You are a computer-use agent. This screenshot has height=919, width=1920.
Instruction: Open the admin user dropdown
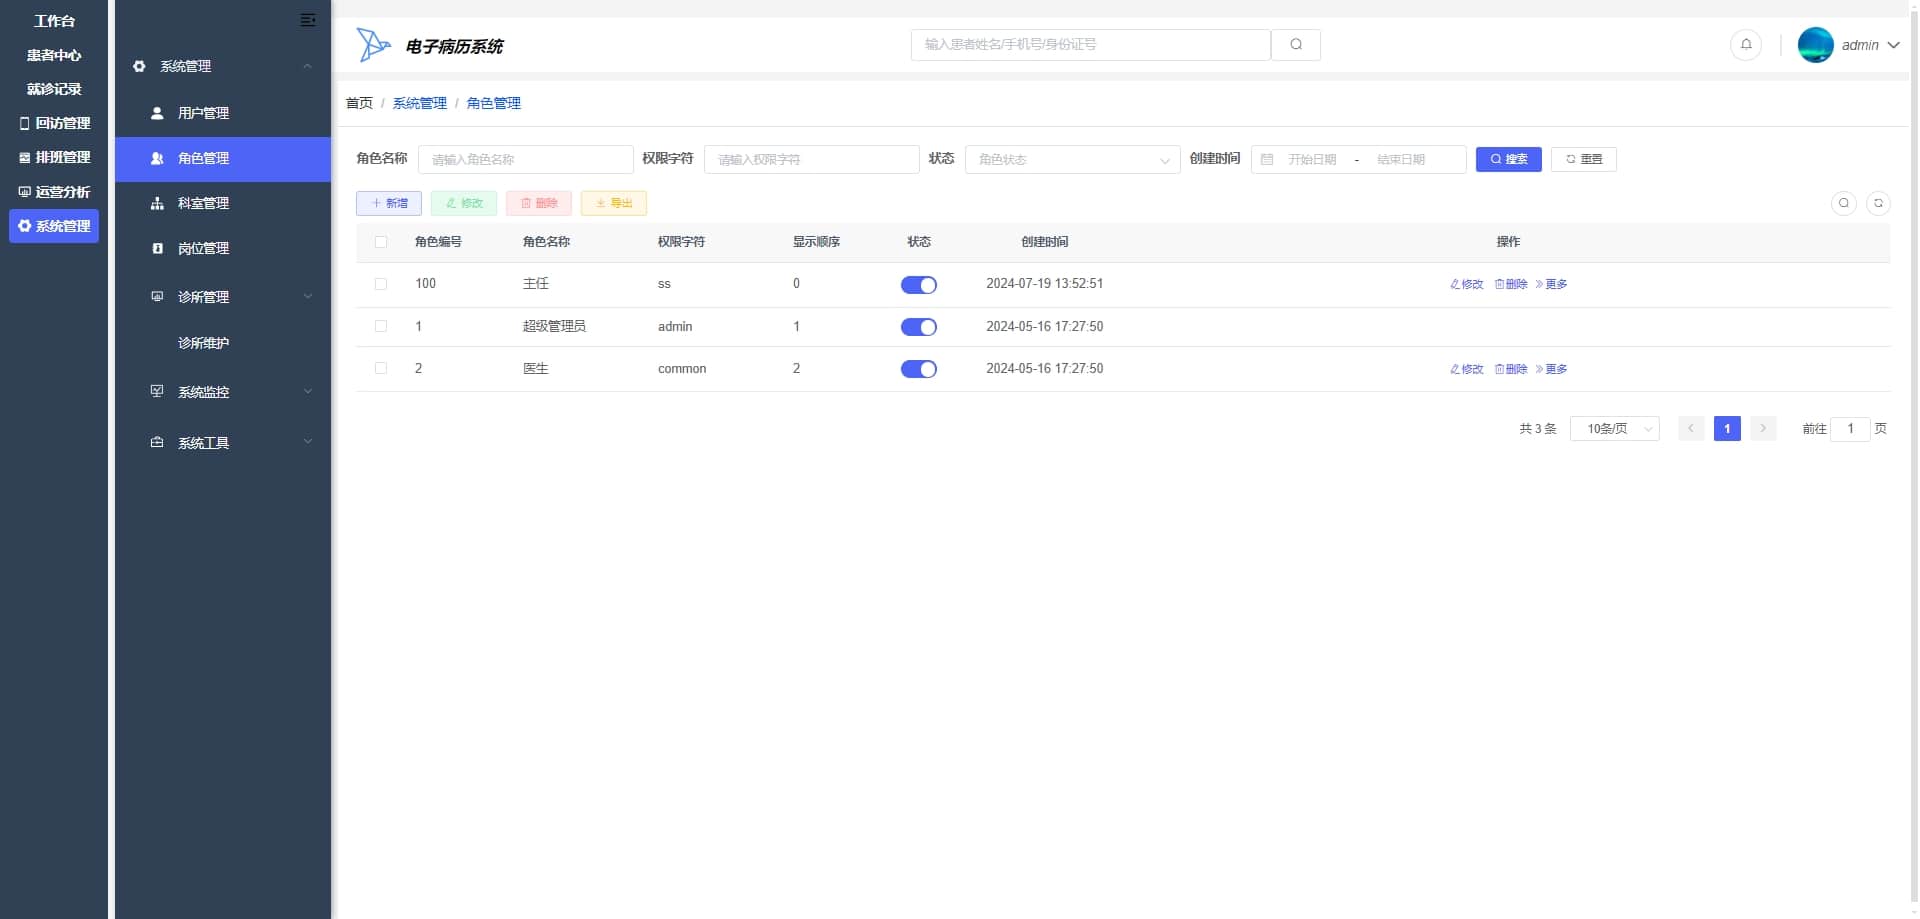pyautogui.click(x=1849, y=45)
